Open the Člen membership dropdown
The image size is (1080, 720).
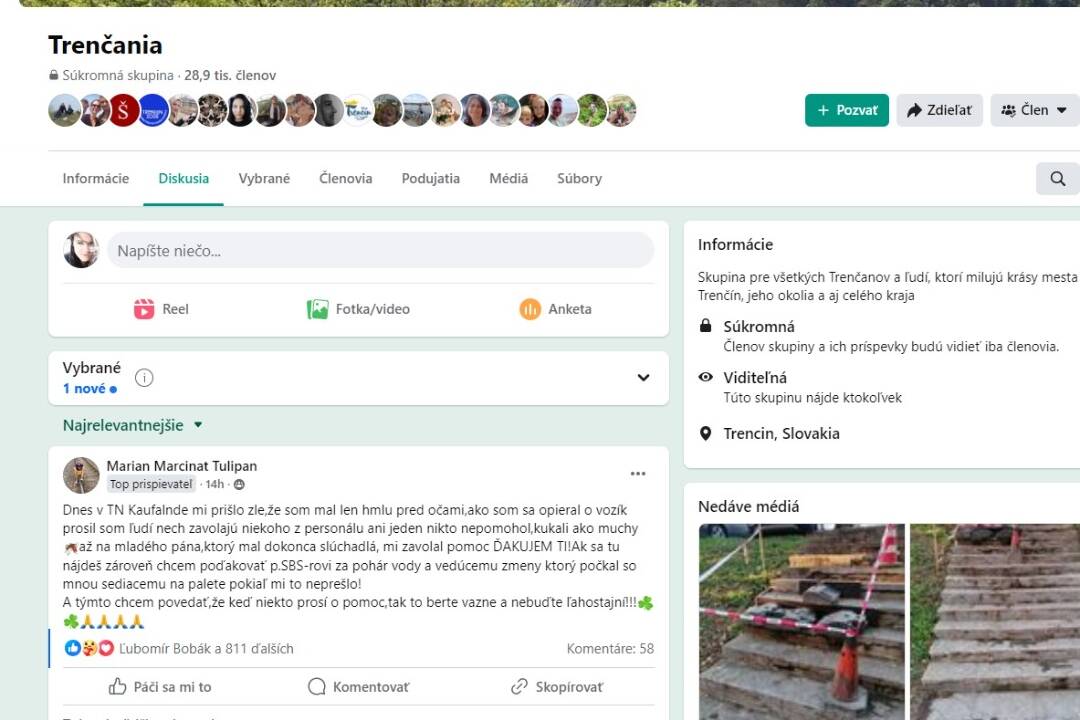1034,110
